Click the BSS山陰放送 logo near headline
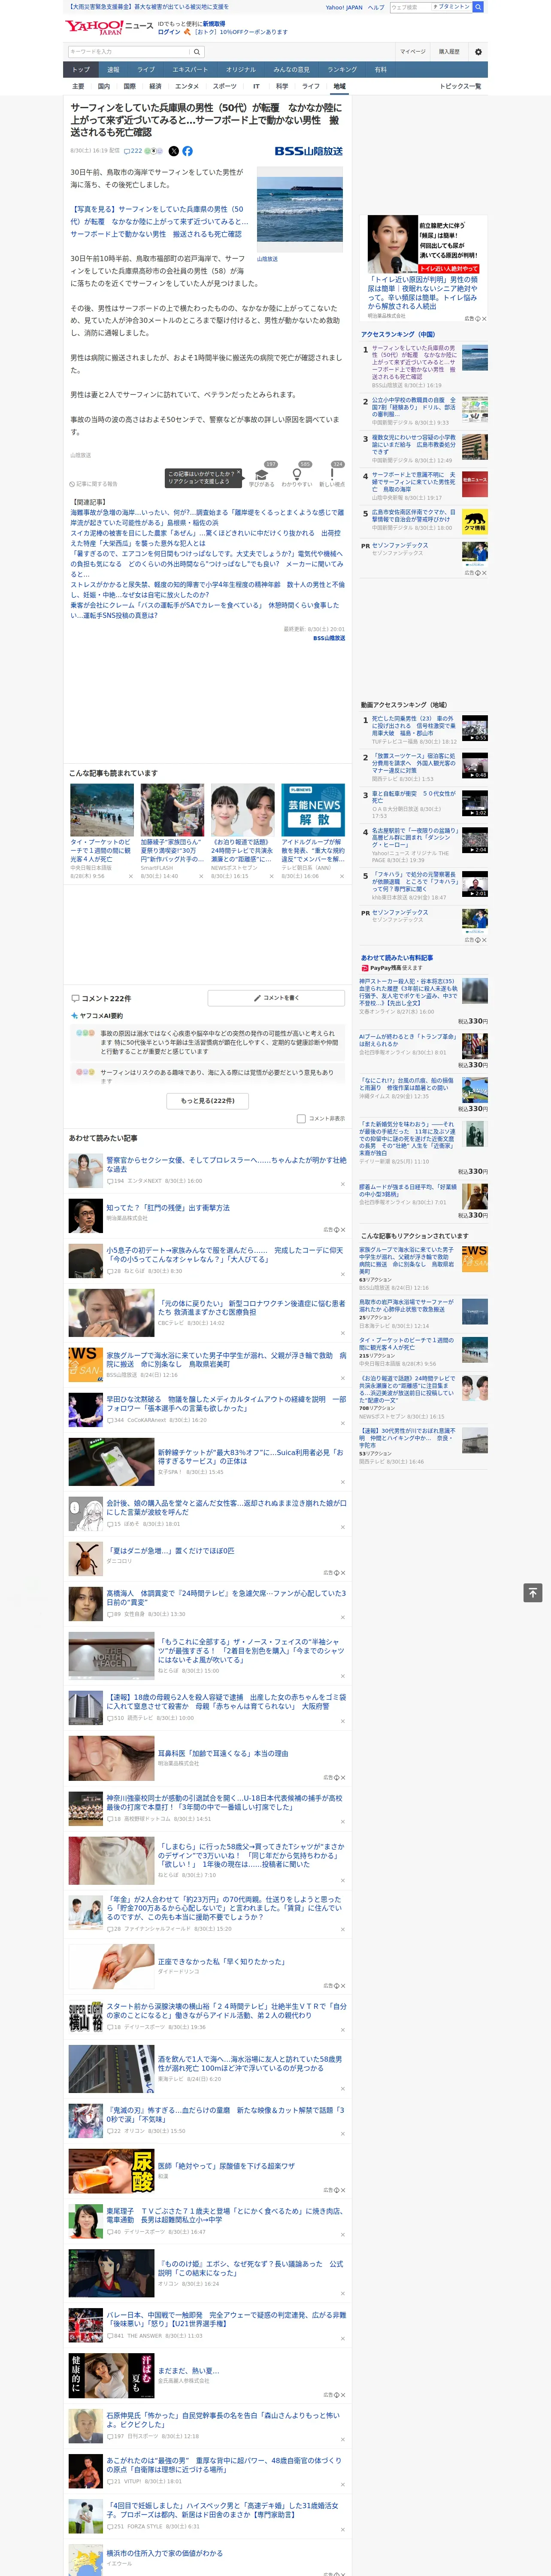 coord(309,151)
